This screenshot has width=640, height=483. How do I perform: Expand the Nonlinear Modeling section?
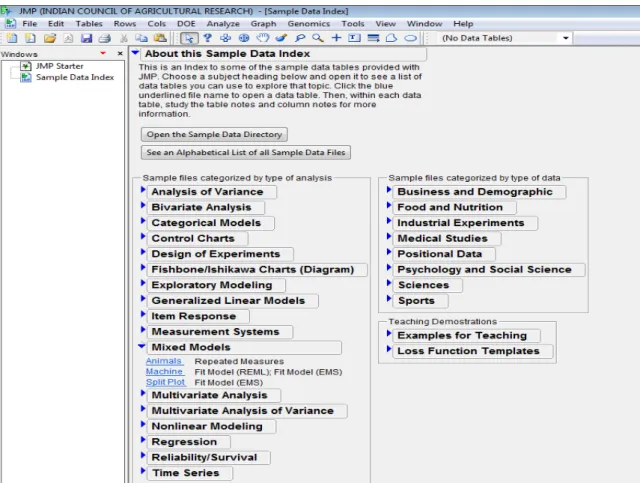click(x=143, y=424)
